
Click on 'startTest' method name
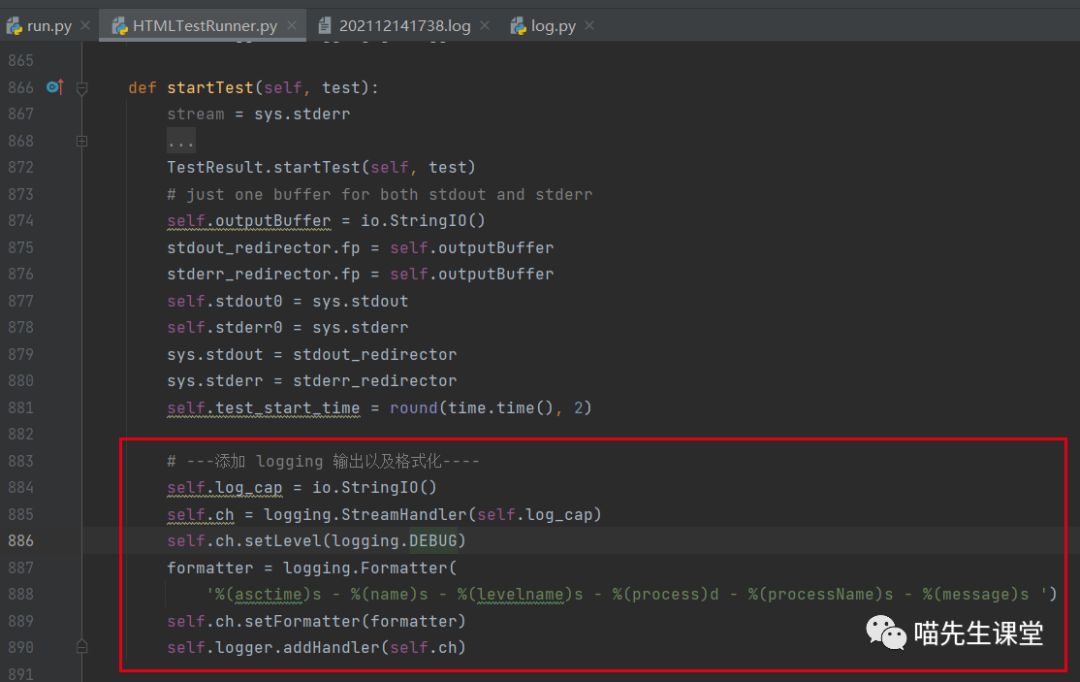[210, 87]
